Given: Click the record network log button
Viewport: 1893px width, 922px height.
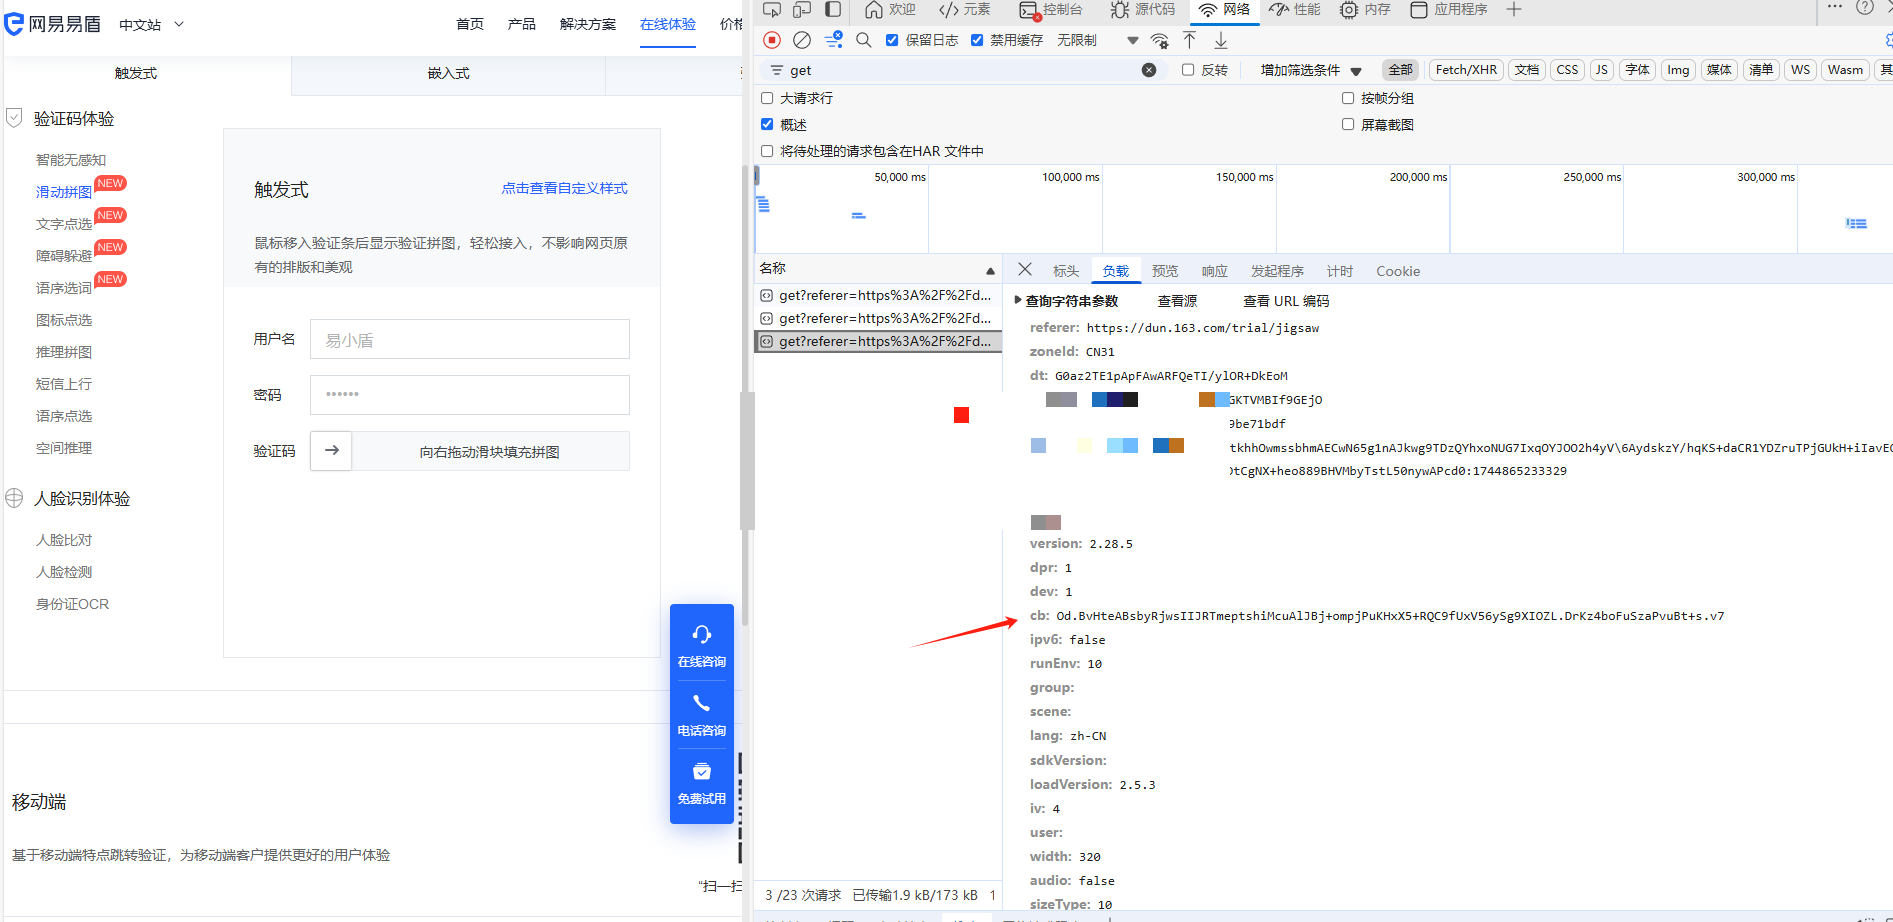Looking at the screenshot, I should (771, 40).
